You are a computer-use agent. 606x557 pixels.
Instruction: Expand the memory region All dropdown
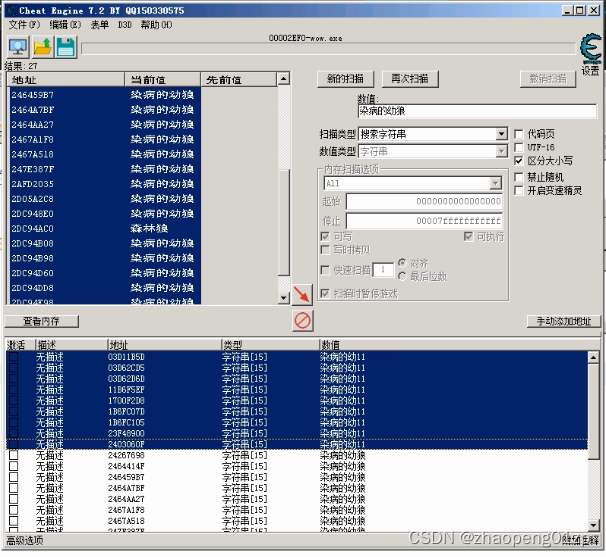click(x=495, y=183)
